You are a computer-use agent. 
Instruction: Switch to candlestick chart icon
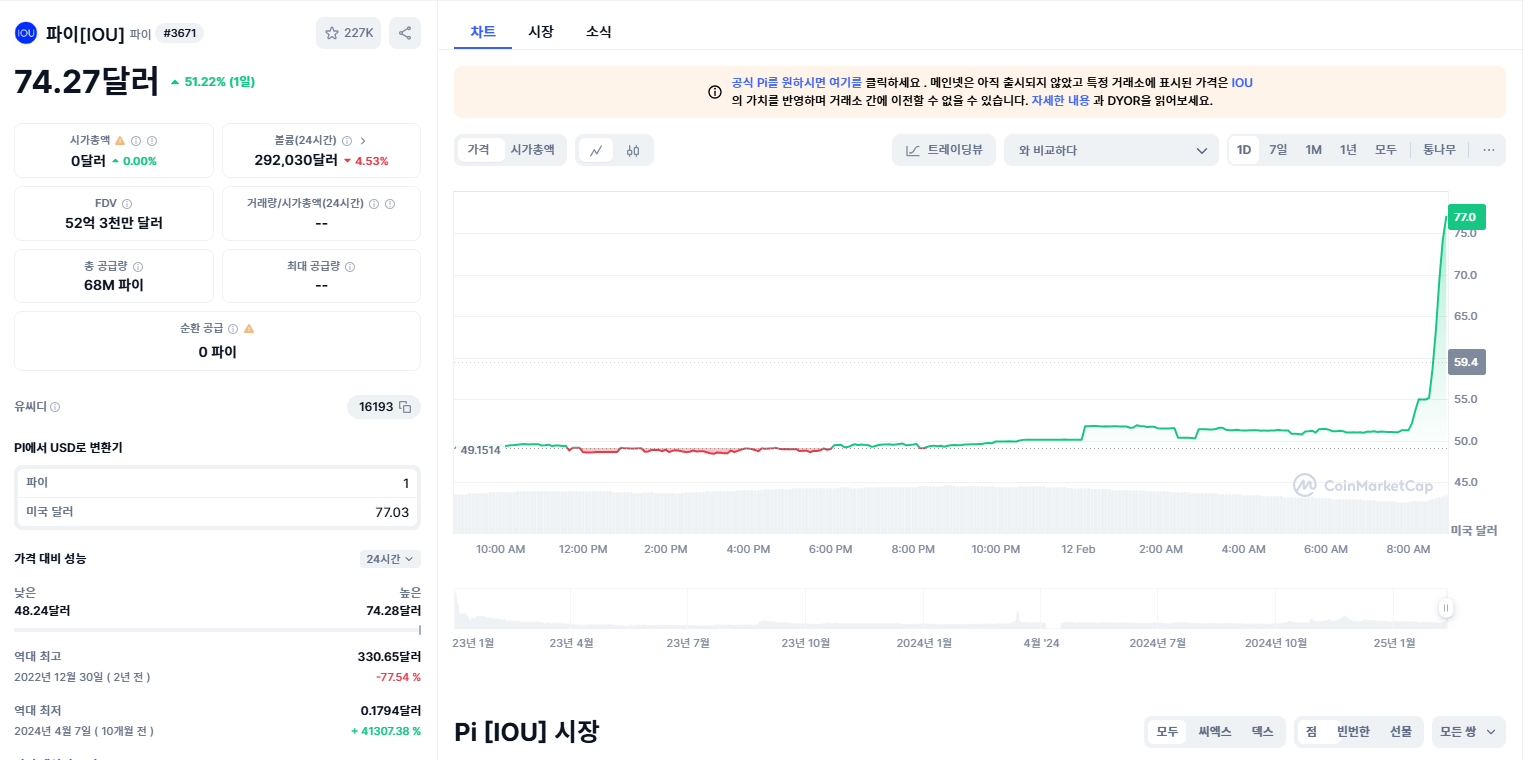pos(632,150)
